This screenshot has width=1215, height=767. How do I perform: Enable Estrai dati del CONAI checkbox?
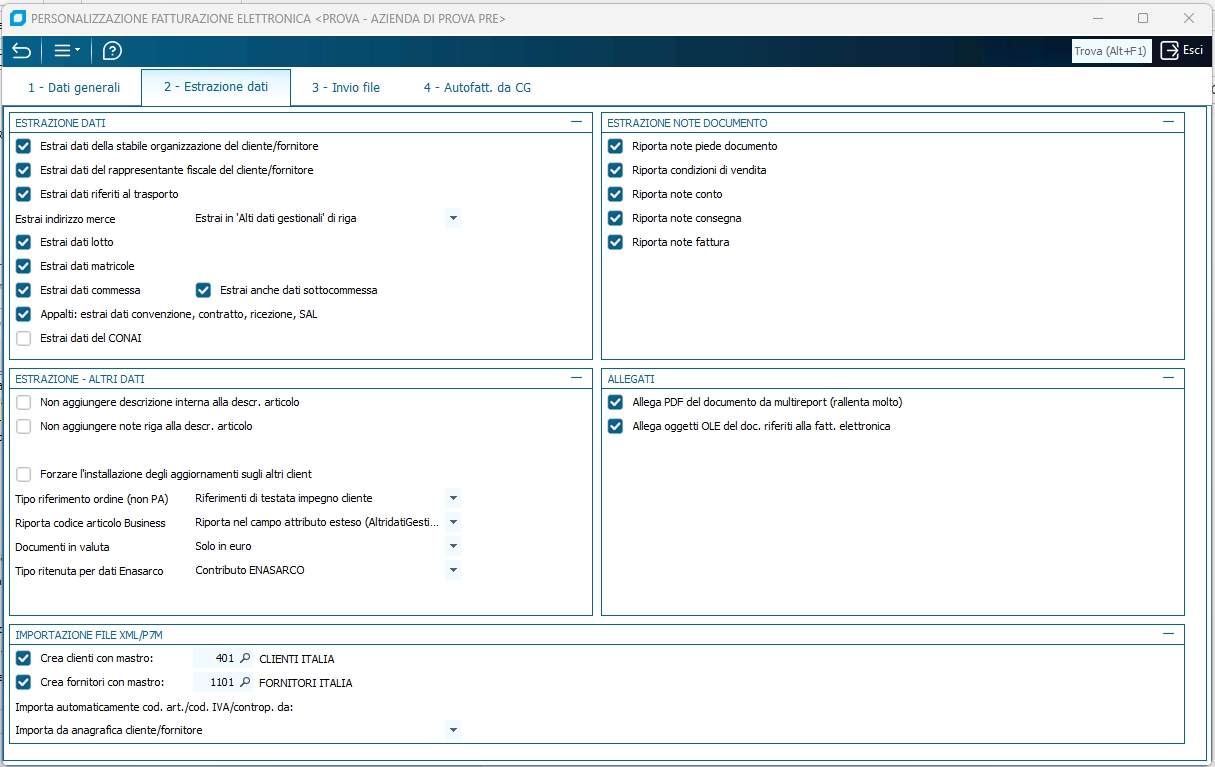coord(24,338)
